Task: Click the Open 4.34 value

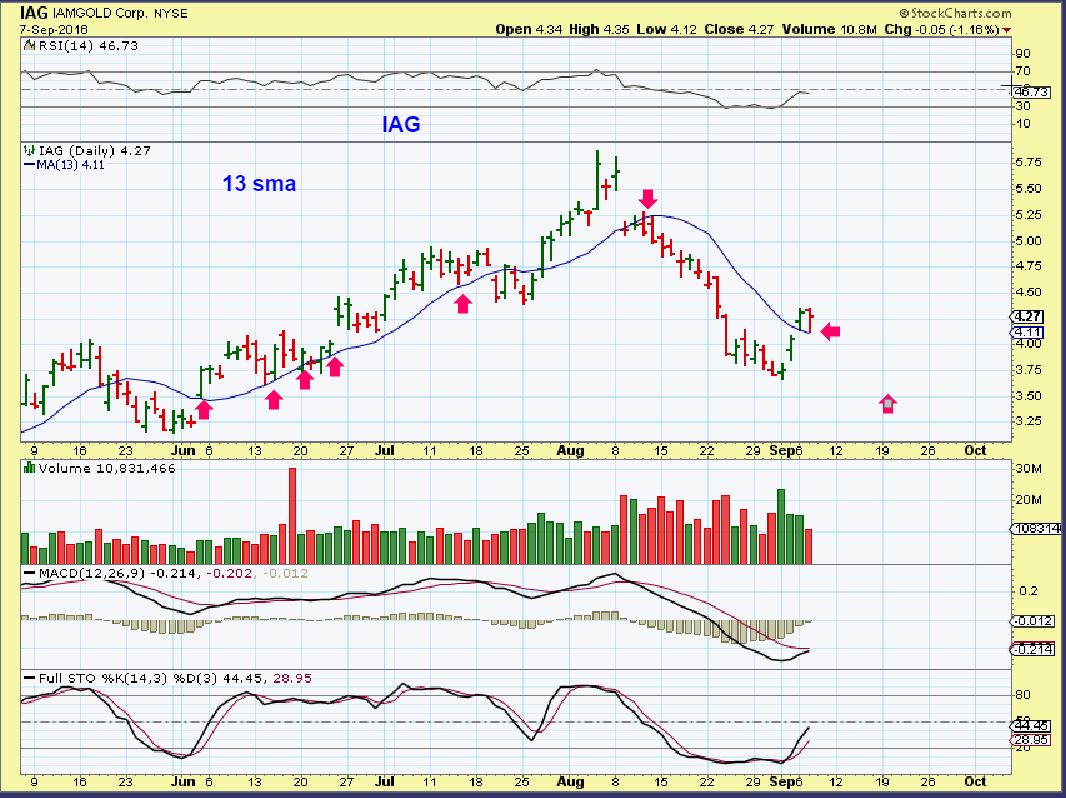Action: click(529, 29)
